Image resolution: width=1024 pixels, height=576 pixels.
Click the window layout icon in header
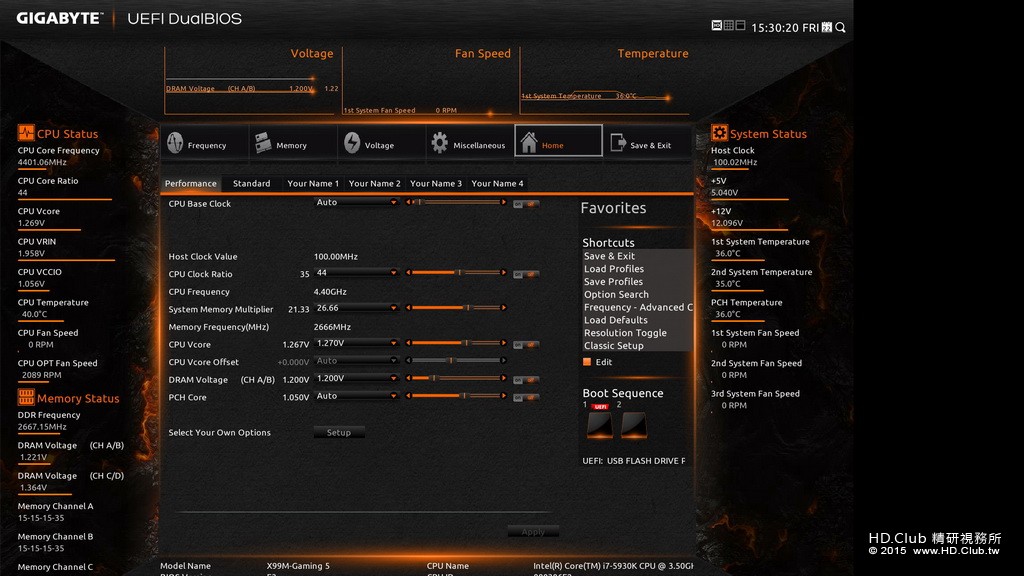pos(740,25)
